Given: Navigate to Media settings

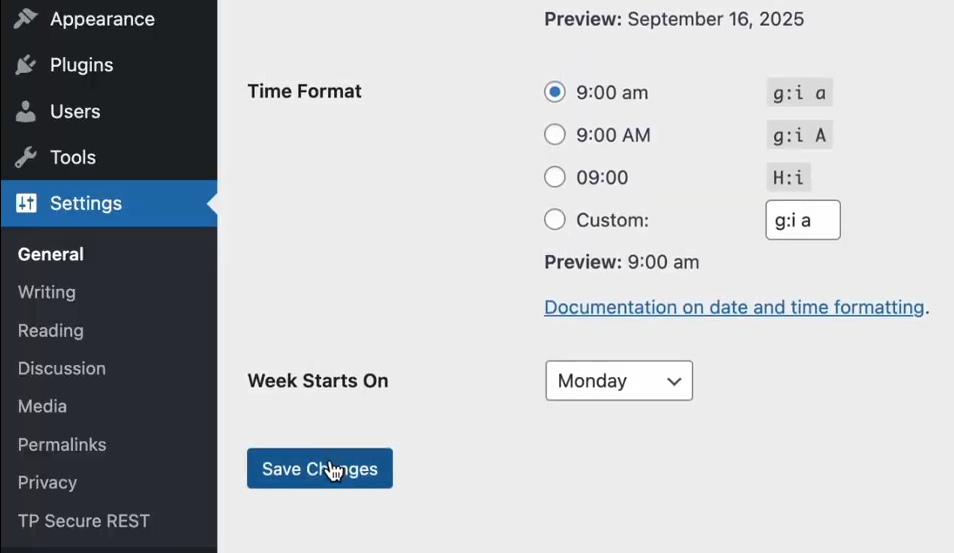Looking at the screenshot, I should [x=43, y=406].
